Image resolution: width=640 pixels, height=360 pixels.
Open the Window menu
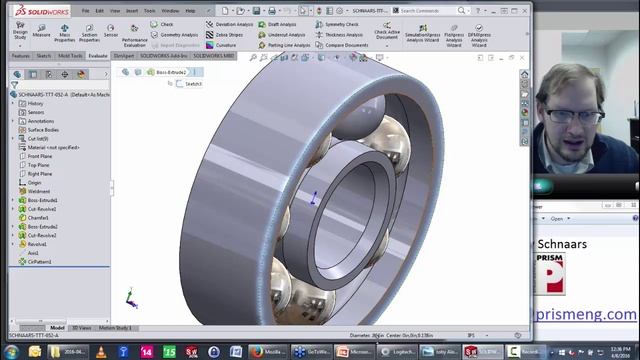tap(170, 11)
